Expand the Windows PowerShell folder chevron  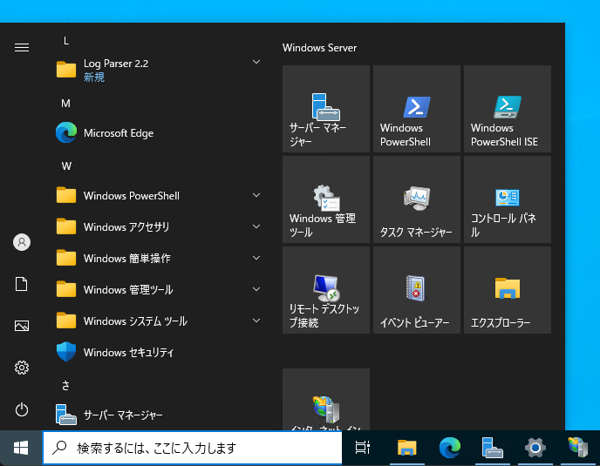pos(256,195)
